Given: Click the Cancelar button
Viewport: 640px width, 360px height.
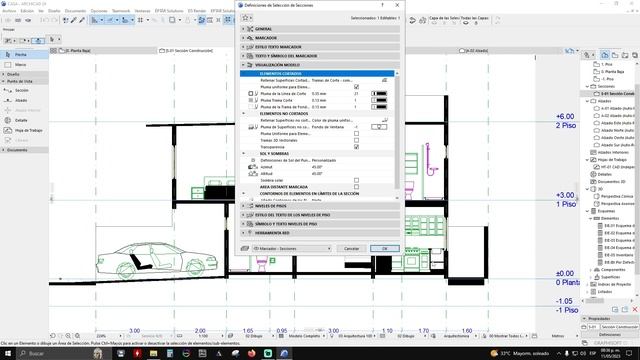Looking at the screenshot, I should (351, 248).
